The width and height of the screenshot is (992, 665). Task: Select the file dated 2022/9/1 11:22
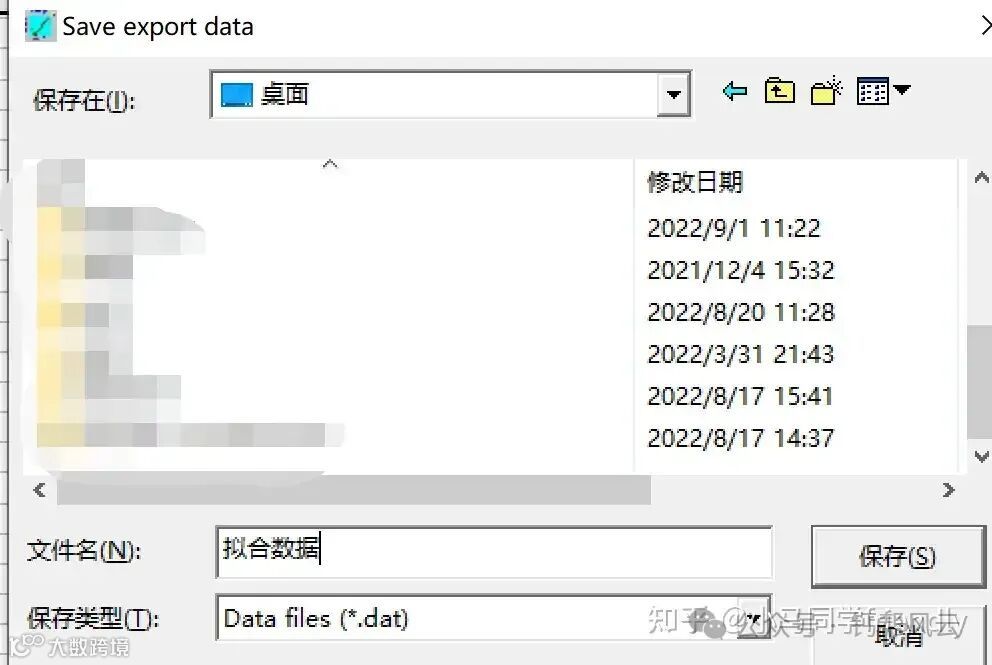click(734, 228)
